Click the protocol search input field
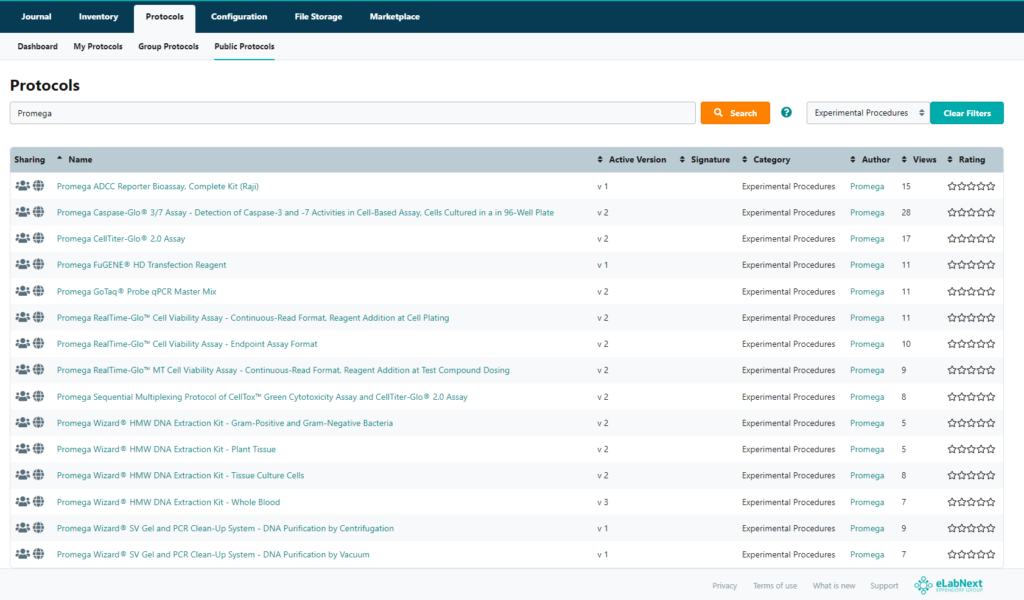 (x=353, y=113)
